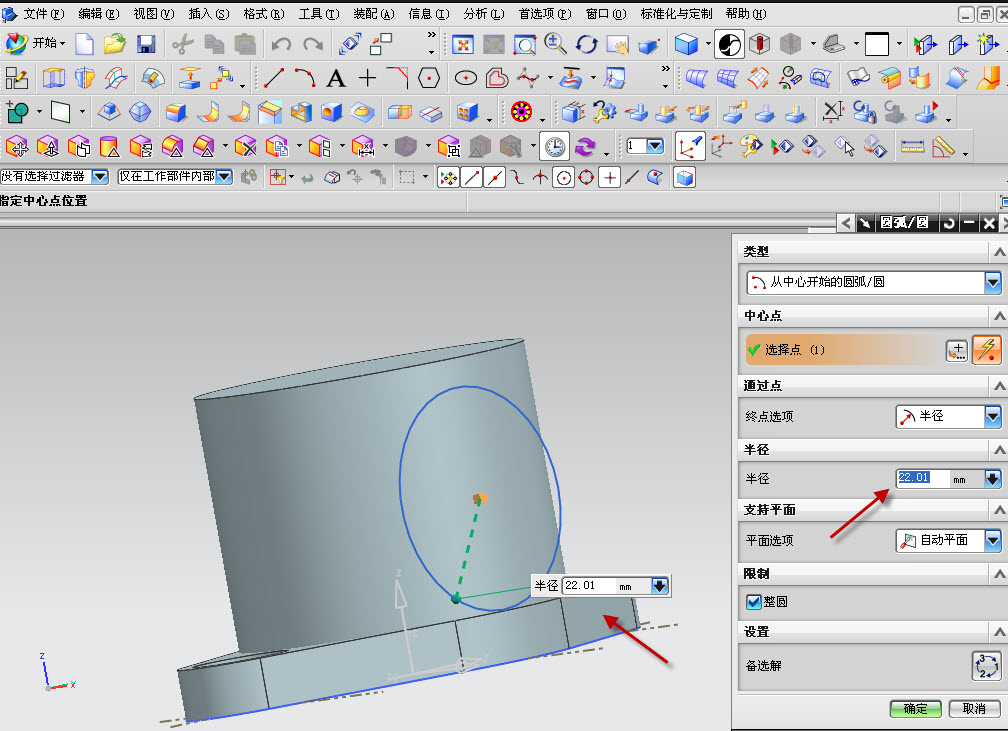
Task: Click the clock icon in toolbar
Action: point(554,147)
